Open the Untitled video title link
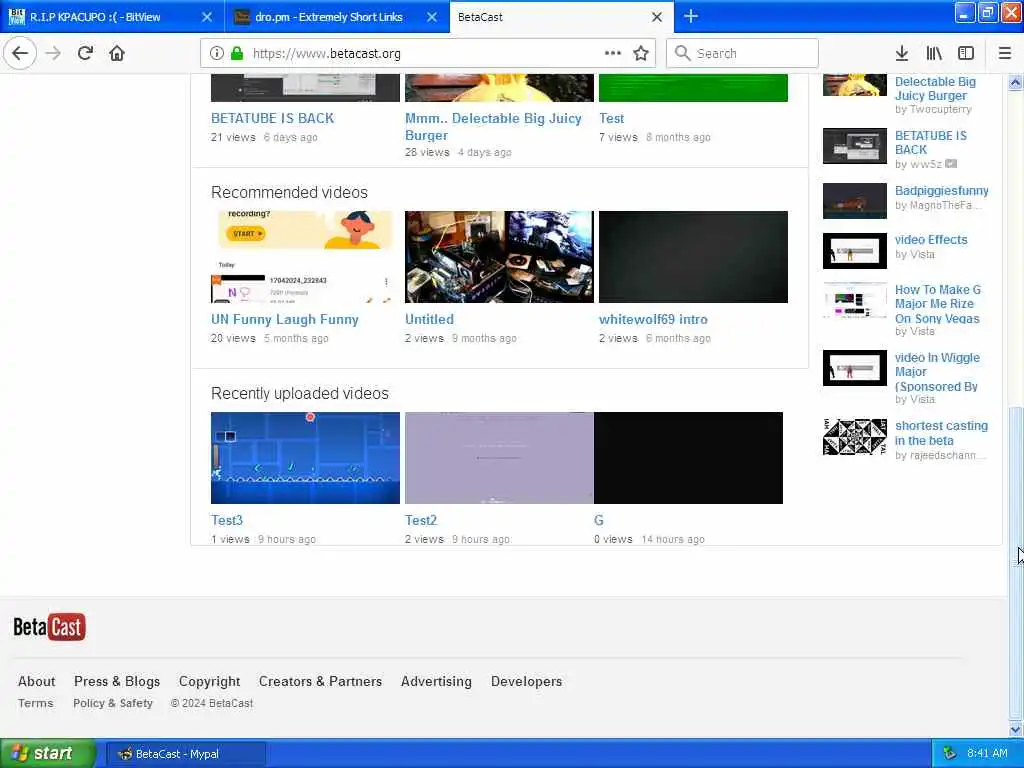The image size is (1024, 768). click(x=429, y=319)
